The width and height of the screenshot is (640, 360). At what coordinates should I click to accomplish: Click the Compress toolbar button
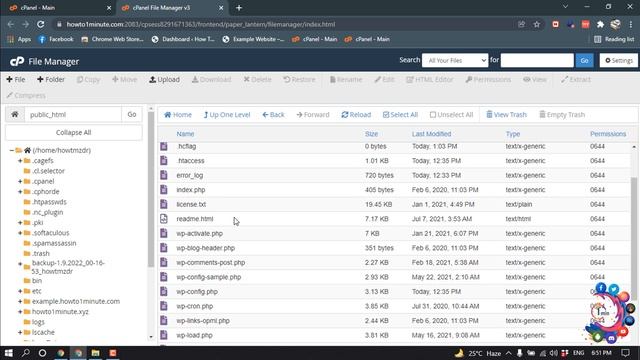coord(26,96)
